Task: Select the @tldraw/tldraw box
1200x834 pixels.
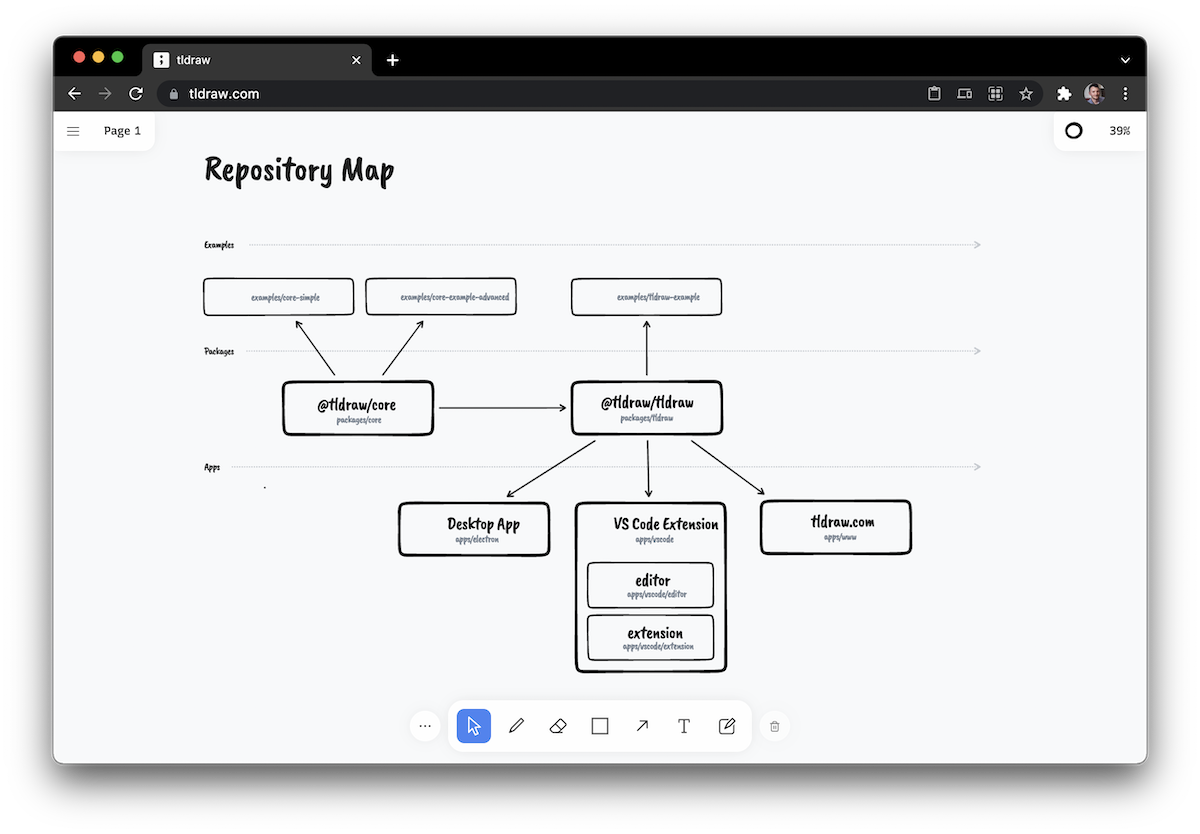Action: coord(646,408)
